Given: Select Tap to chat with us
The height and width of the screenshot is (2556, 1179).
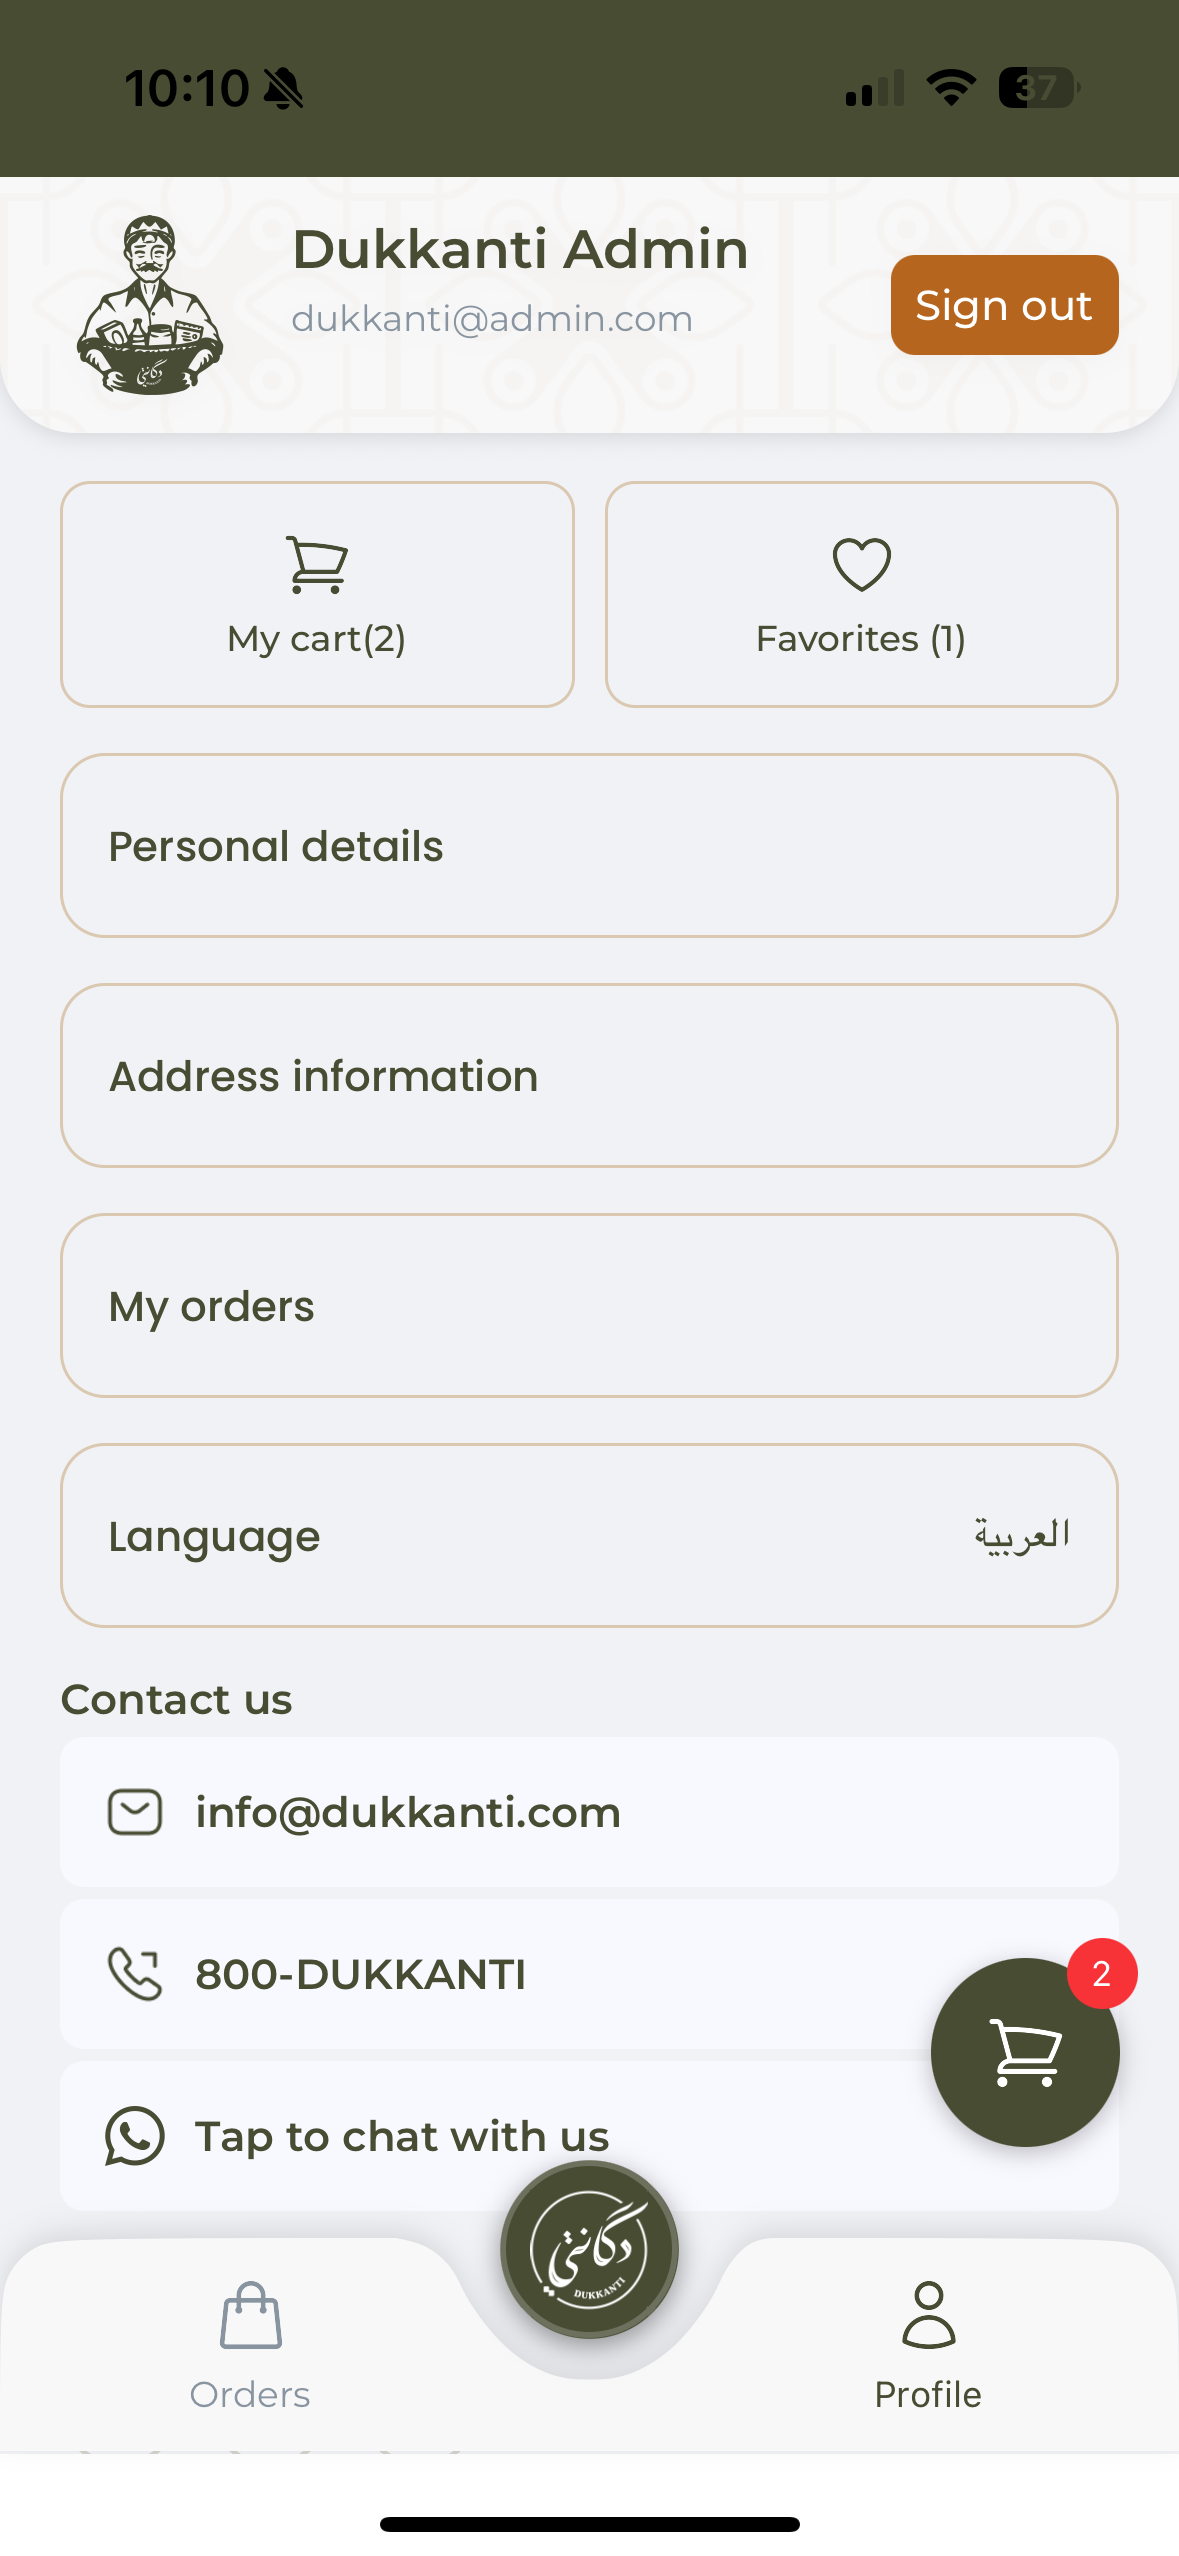Looking at the screenshot, I should (x=402, y=2136).
